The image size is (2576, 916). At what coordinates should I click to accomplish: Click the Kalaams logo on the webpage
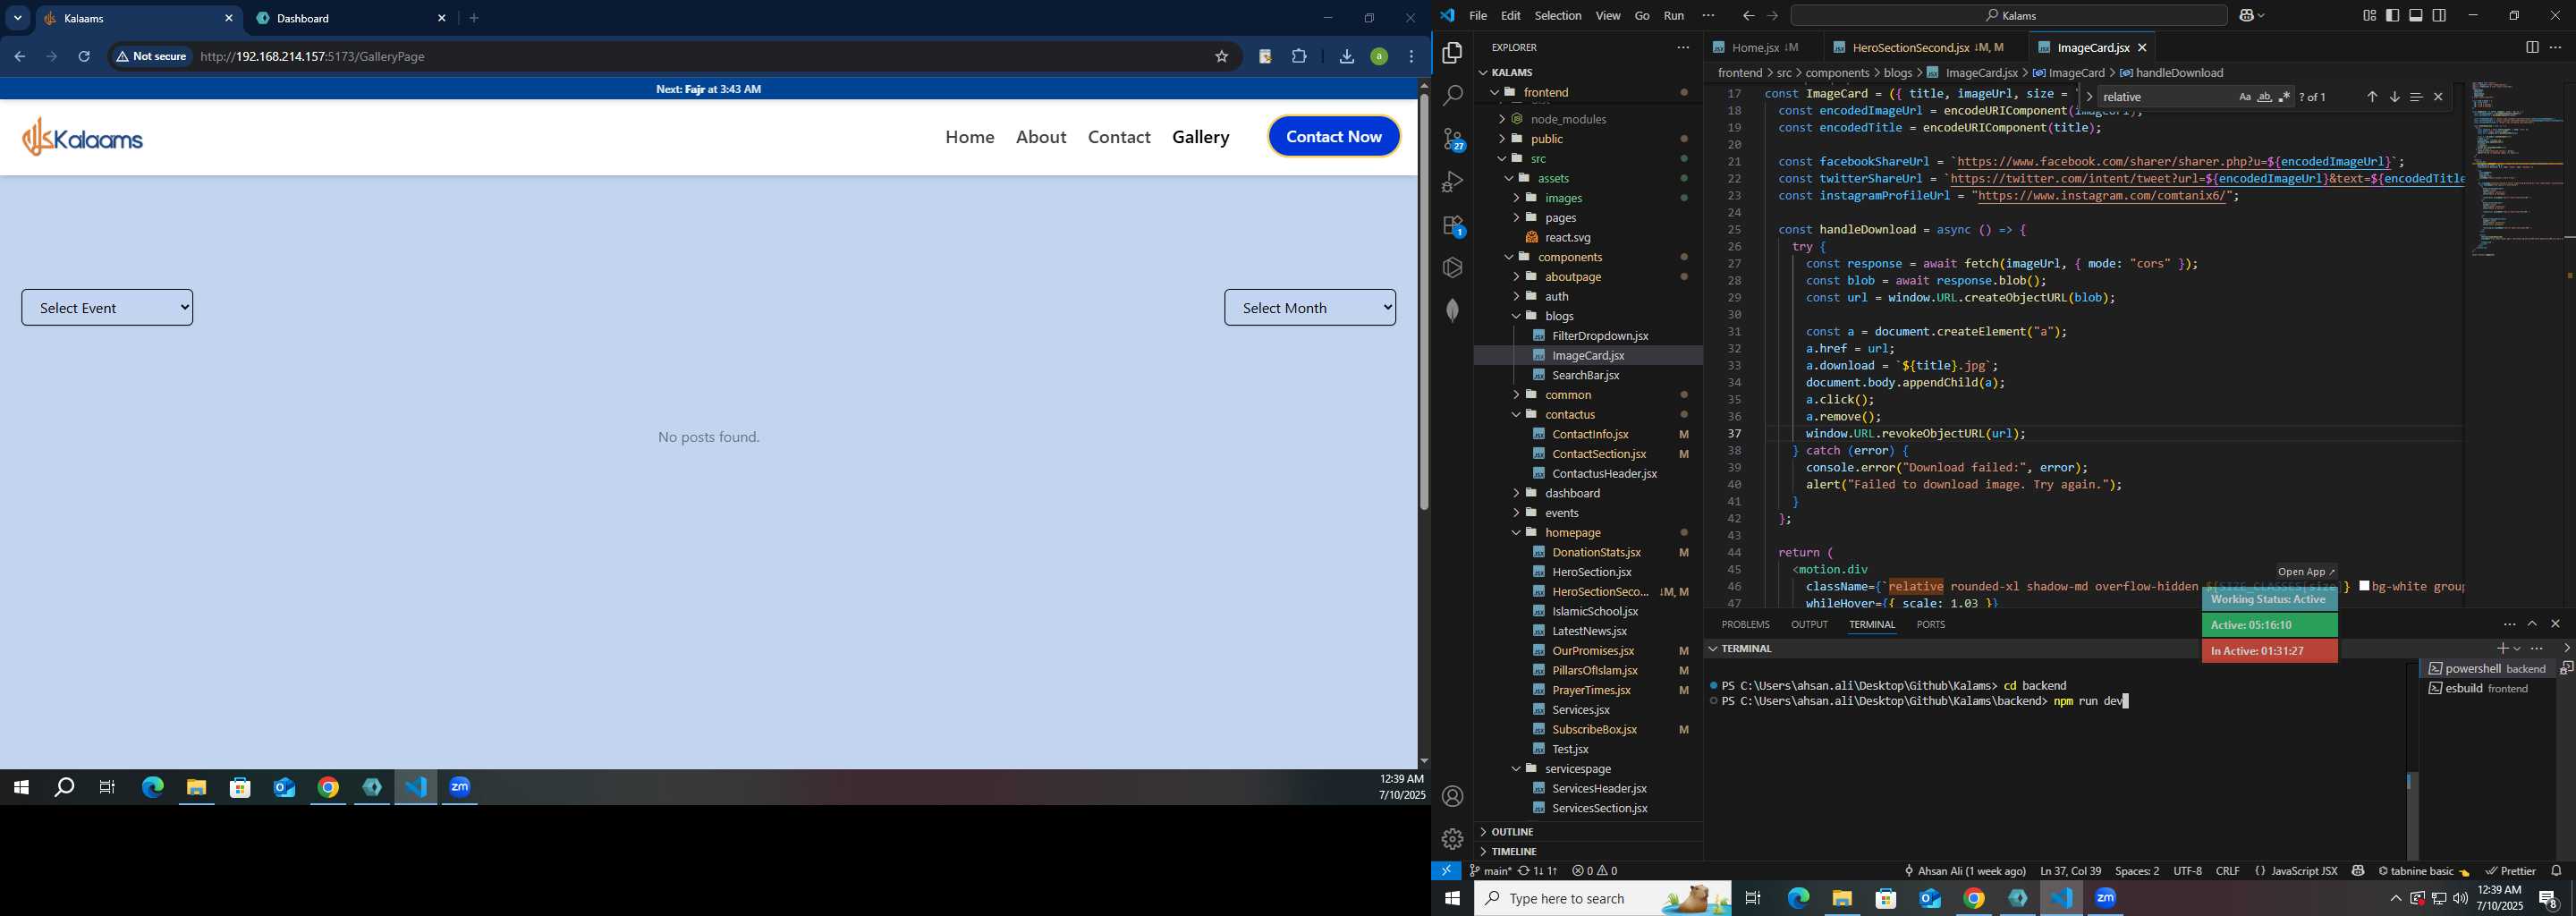click(83, 137)
